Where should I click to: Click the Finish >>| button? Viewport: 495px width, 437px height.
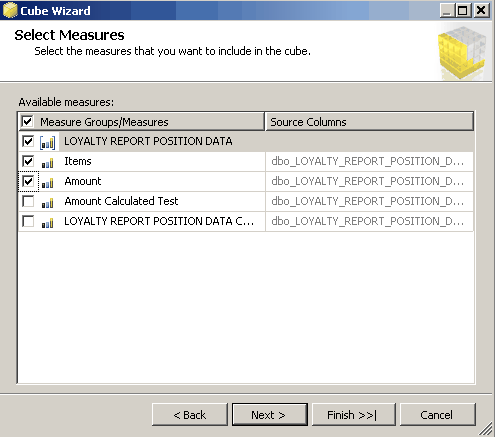[353, 415]
